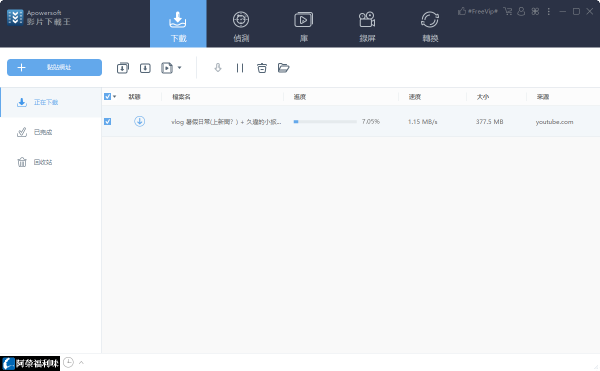This screenshot has height=371, width=600.
Task: Click the video file download icon
Action: 167,68
